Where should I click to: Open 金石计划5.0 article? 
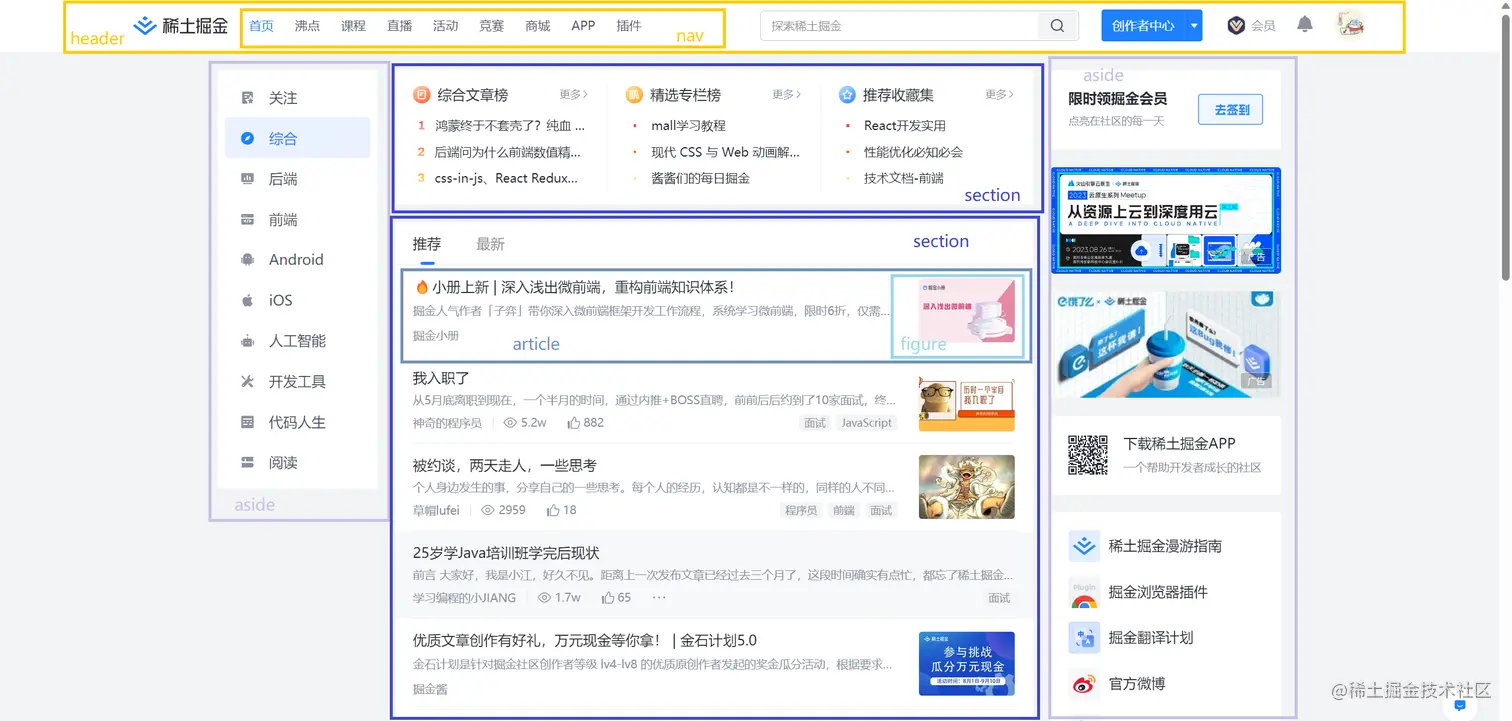click(585, 640)
